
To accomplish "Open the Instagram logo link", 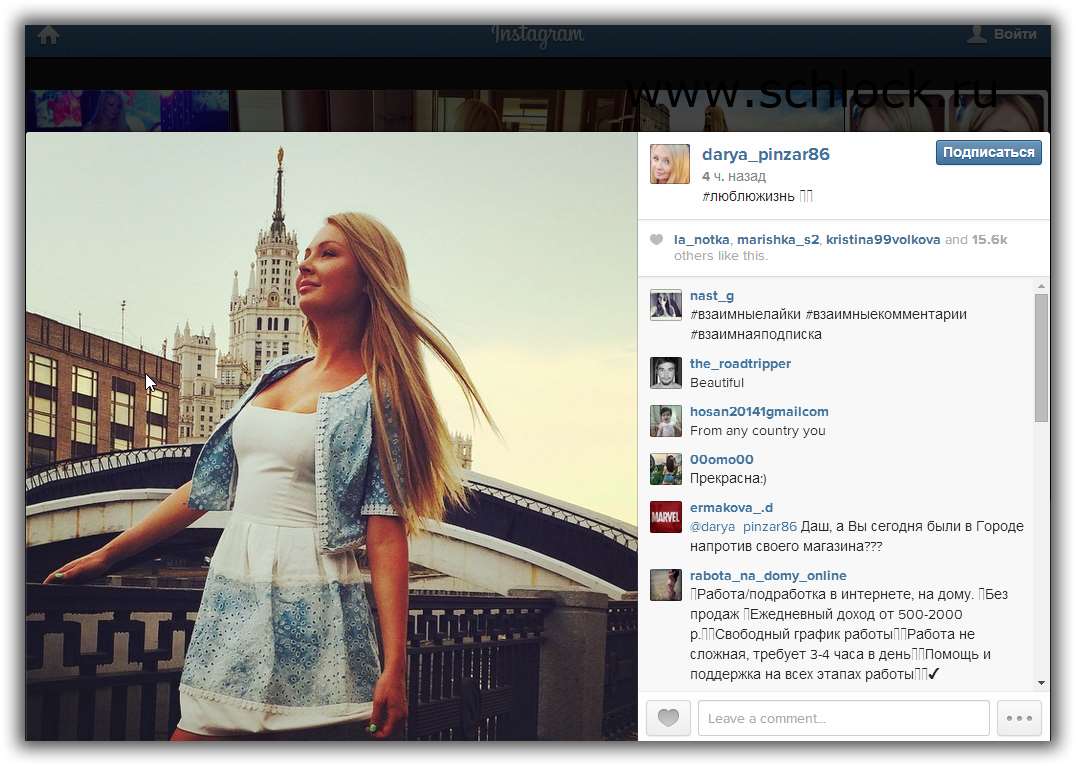I will [538, 35].
